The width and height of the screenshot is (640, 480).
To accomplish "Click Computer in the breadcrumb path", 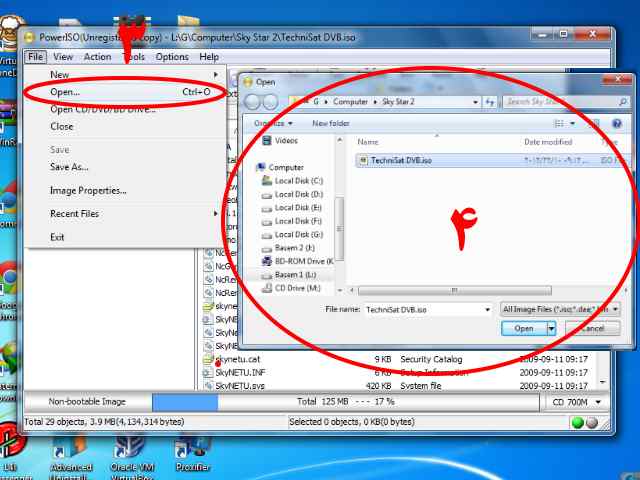I will click(x=350, y=102).
